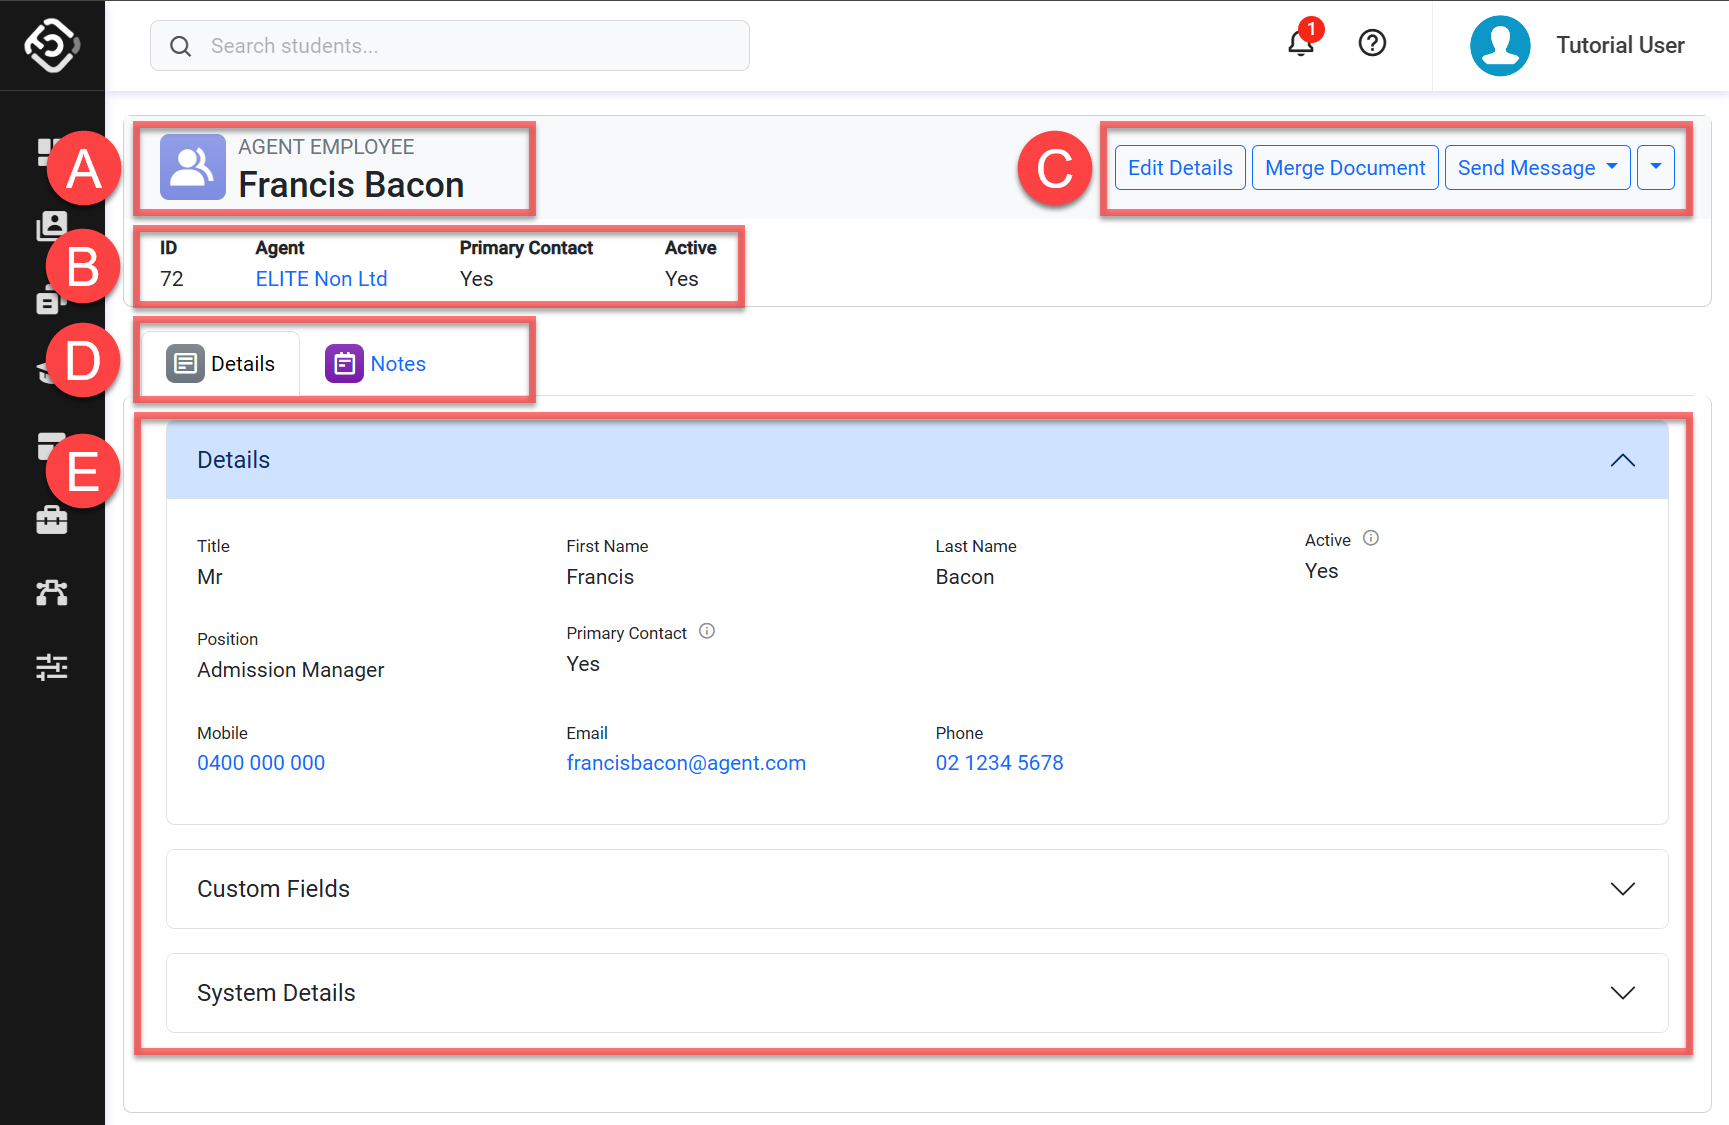
Task: Click the app logo in sidebar
Action: (x=52, y=45)
